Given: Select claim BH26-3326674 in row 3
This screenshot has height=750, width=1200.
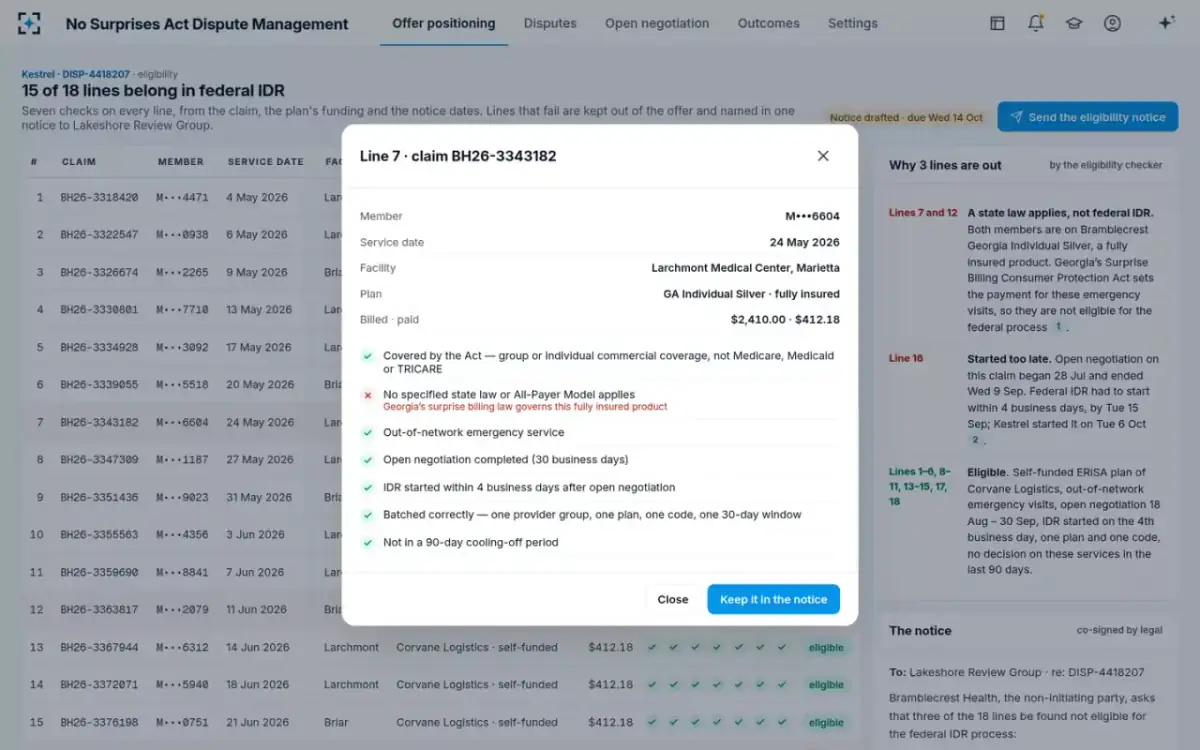Looking at the screenshot, I should [99, 272].
